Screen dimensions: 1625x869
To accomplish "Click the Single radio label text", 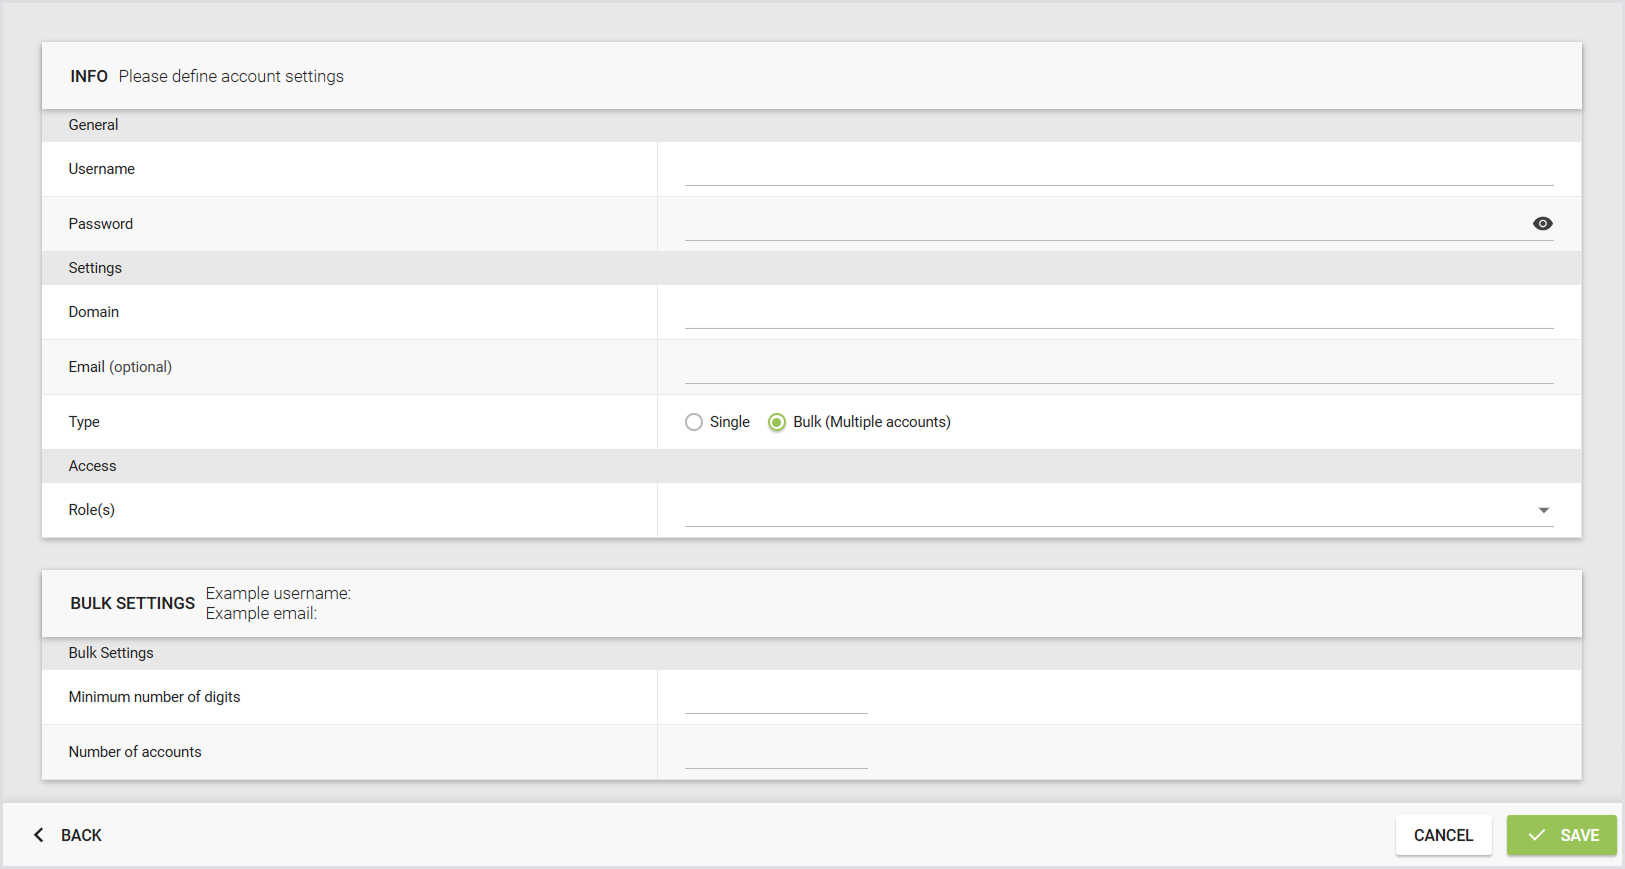I will [x=729, y=422].
